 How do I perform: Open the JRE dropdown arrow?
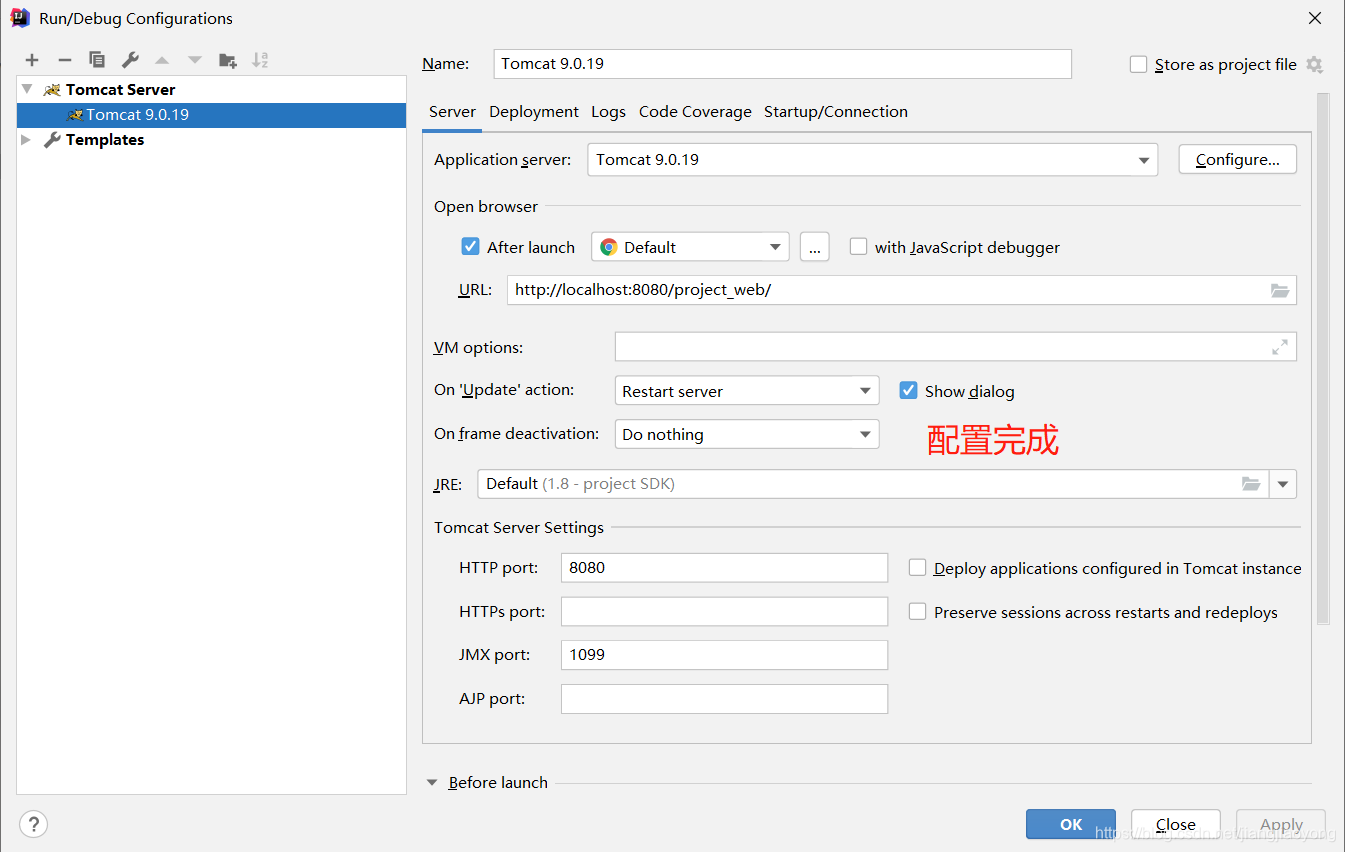tap(1283, 484)
